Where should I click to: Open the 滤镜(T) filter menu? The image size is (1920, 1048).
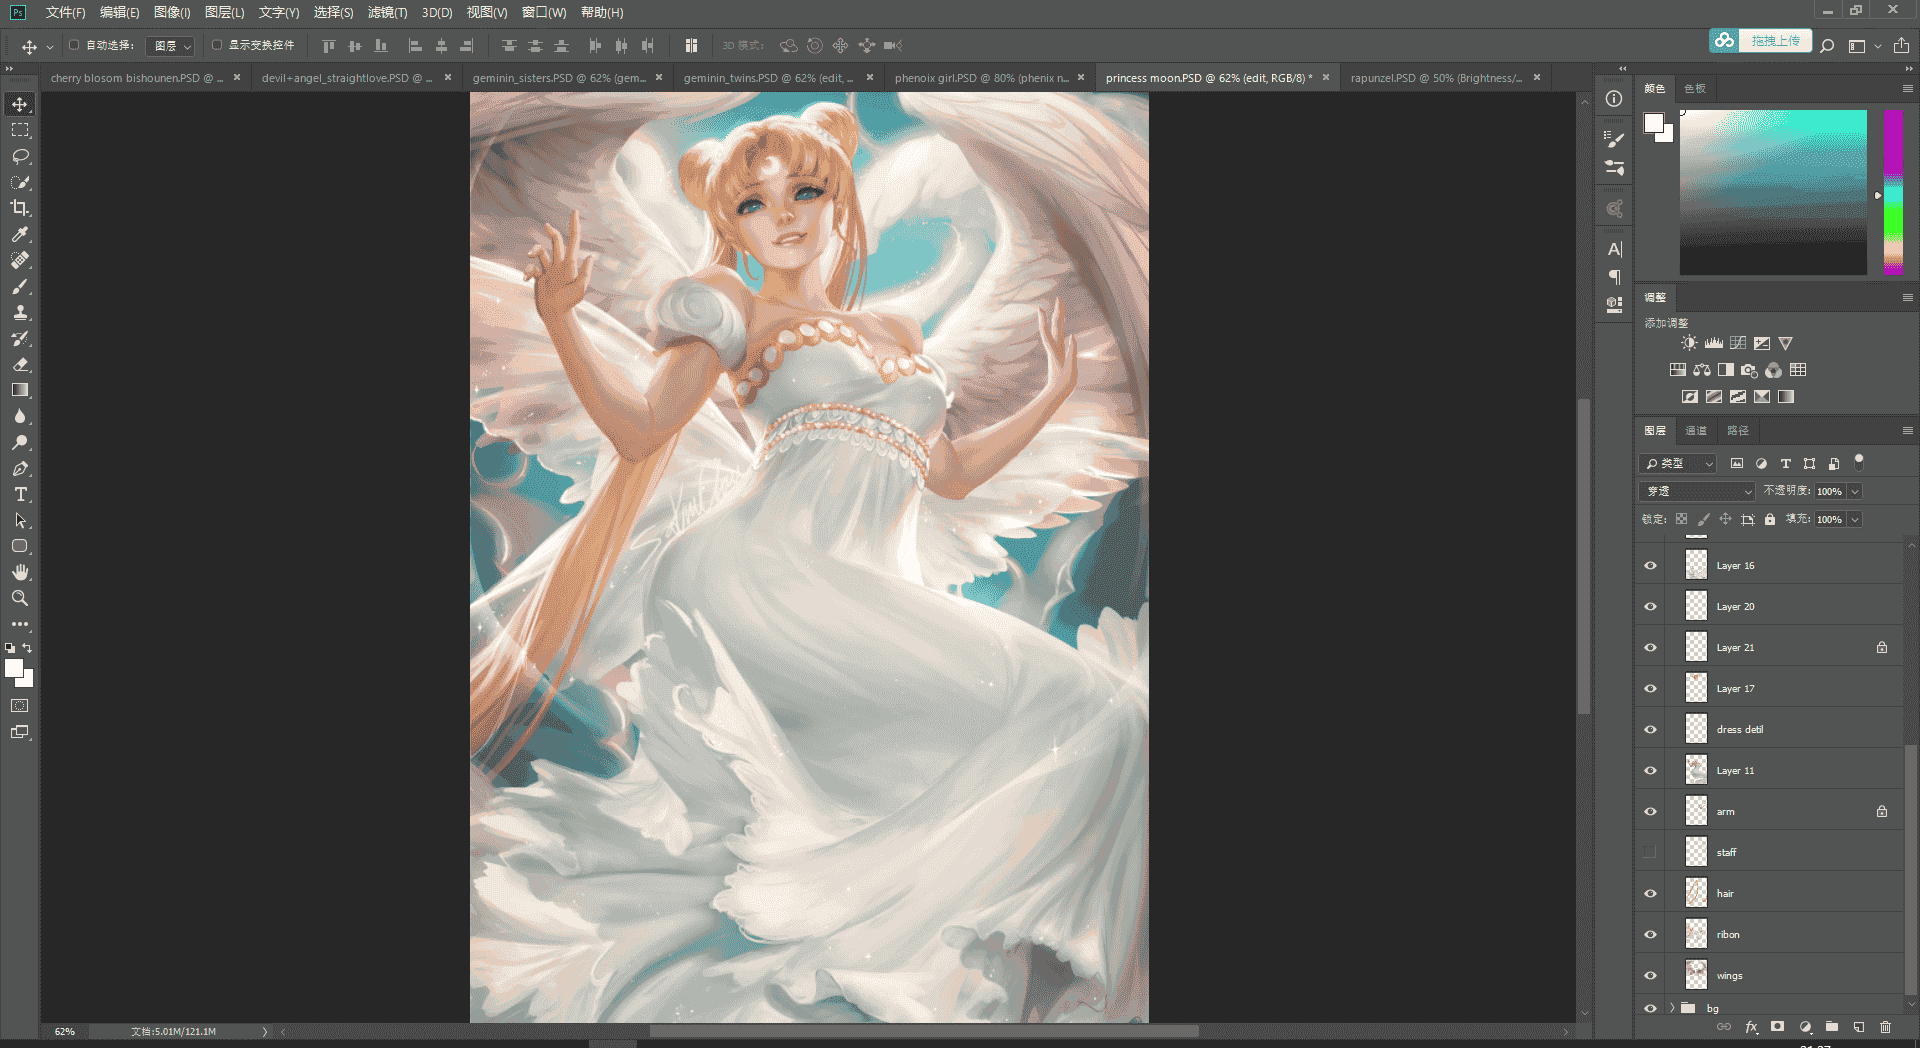pyautogui.click(x=387, y=13)
